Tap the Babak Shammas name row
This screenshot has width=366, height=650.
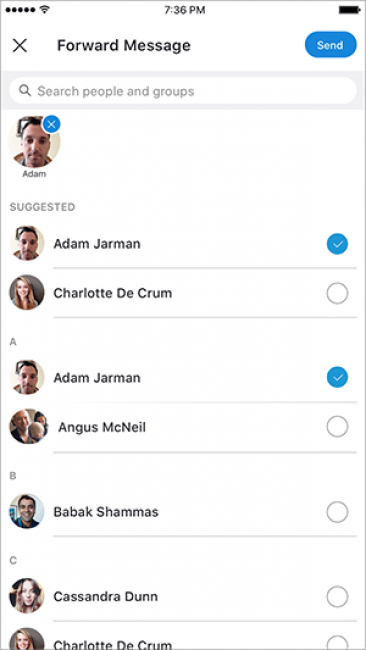[x=183, y=512]
